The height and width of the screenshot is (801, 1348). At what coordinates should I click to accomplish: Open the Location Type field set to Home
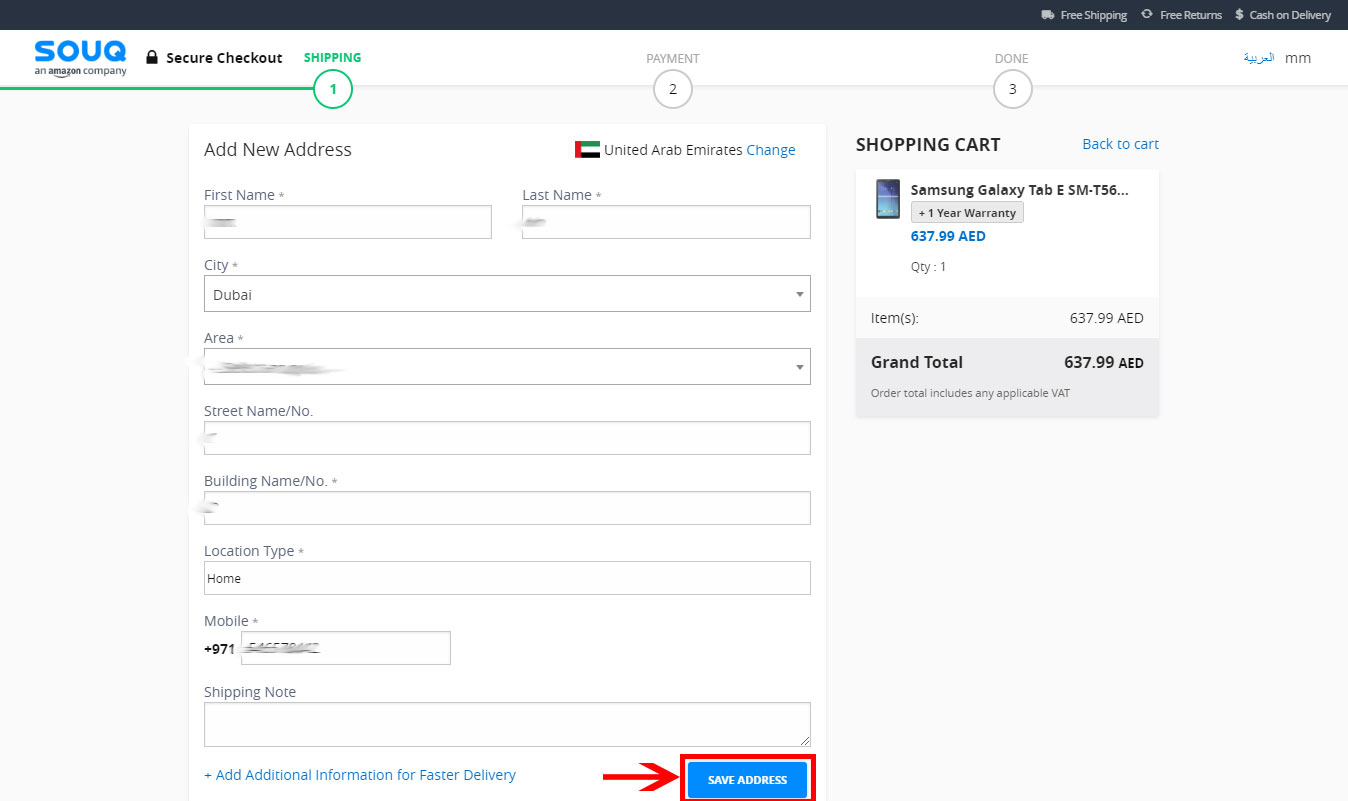[507, 578]
